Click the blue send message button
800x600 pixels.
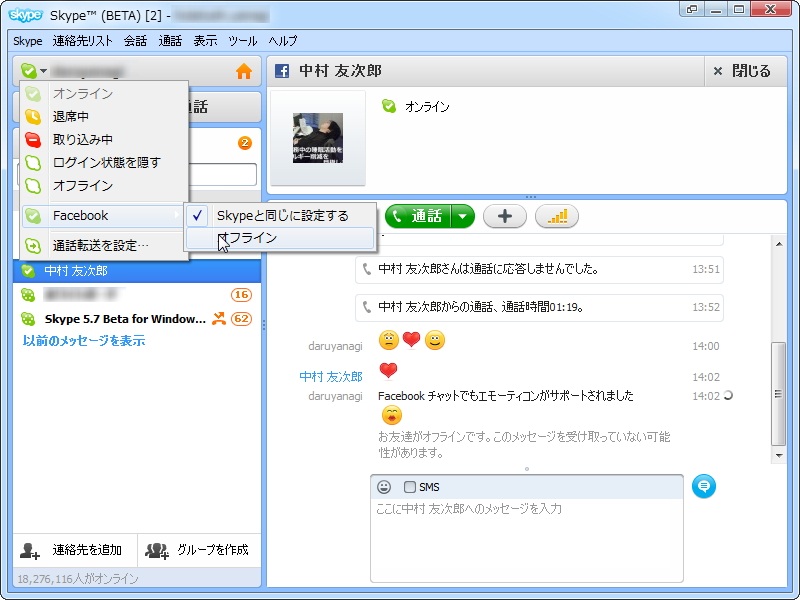704,486
